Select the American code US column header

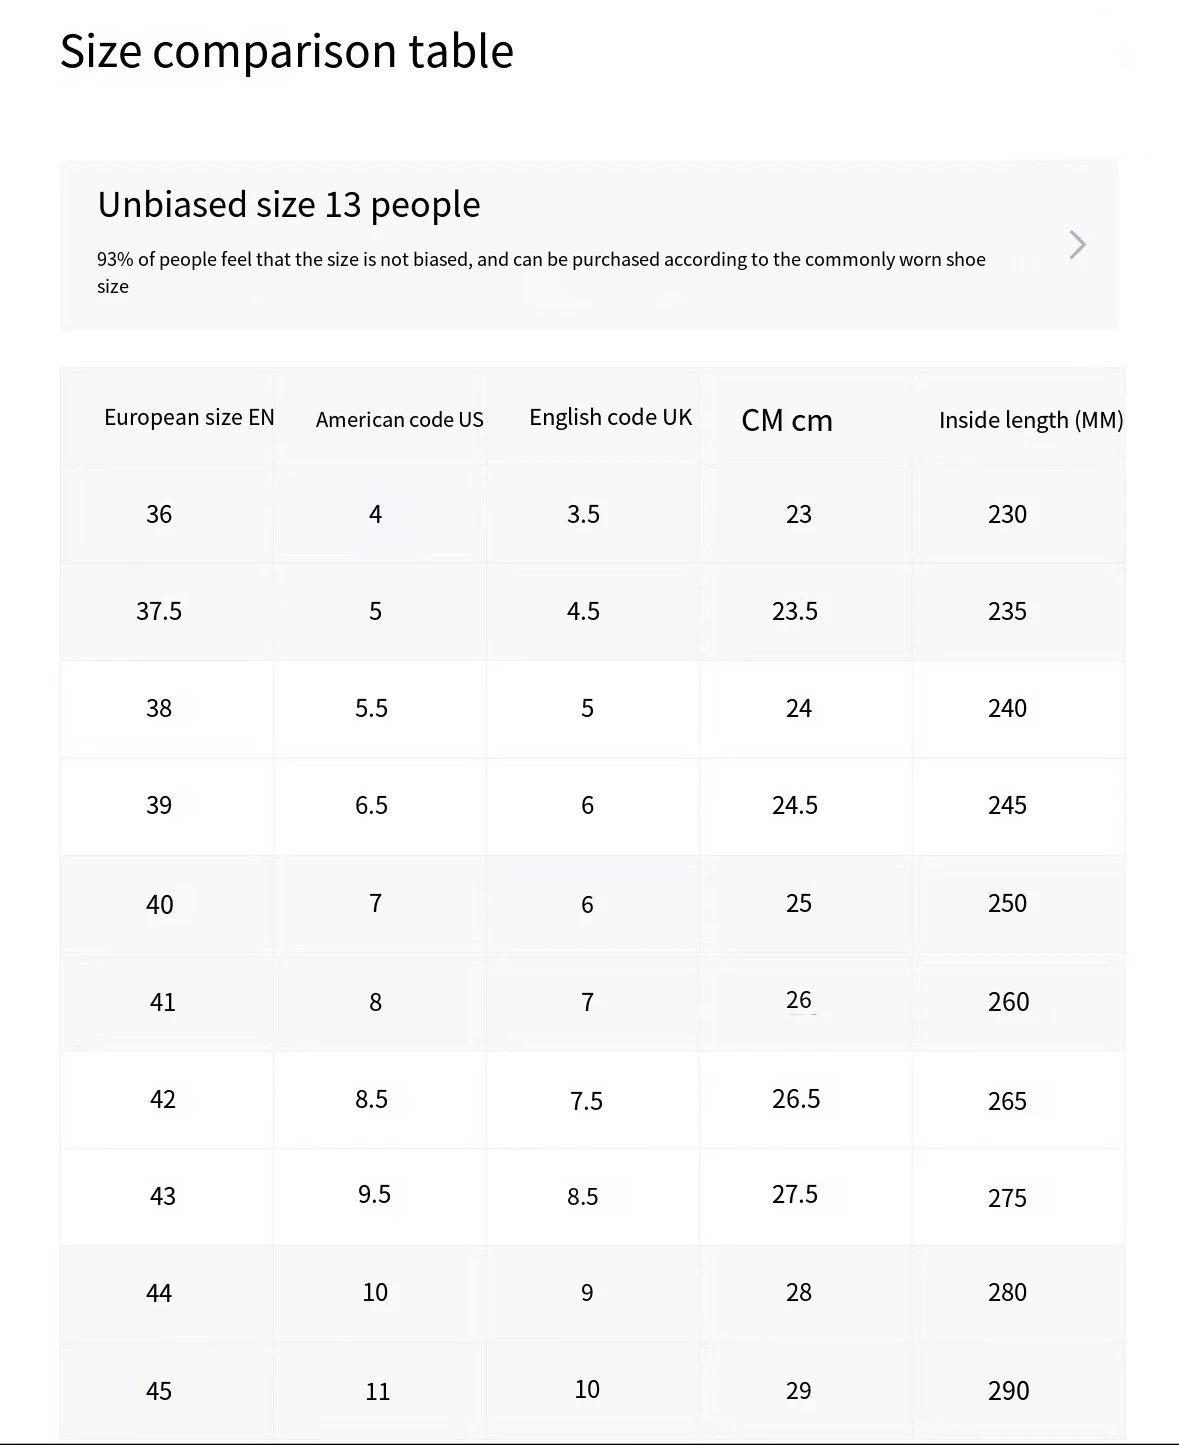click(400, 420)
